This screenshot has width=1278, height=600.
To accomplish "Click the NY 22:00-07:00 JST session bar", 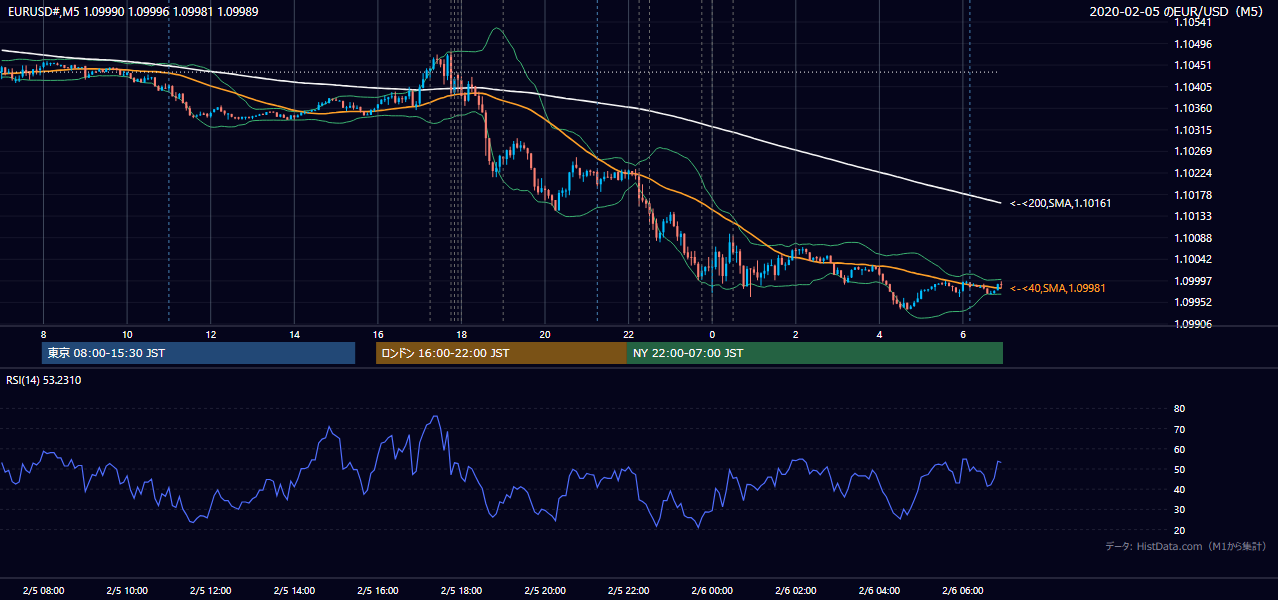I will [x=815, y=353].
